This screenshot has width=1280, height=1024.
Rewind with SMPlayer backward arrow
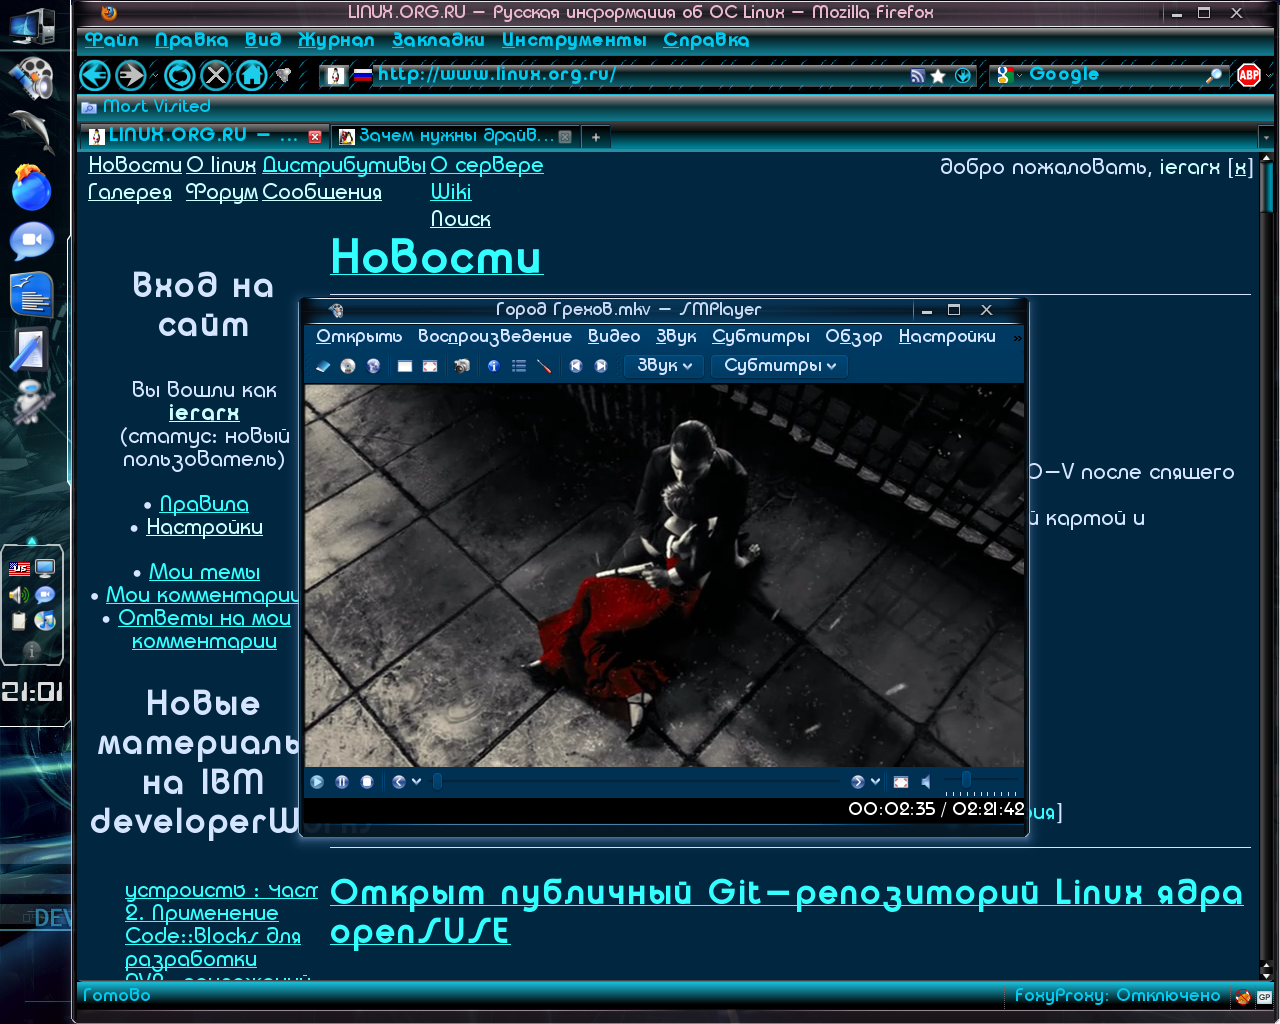coord(399,782)
